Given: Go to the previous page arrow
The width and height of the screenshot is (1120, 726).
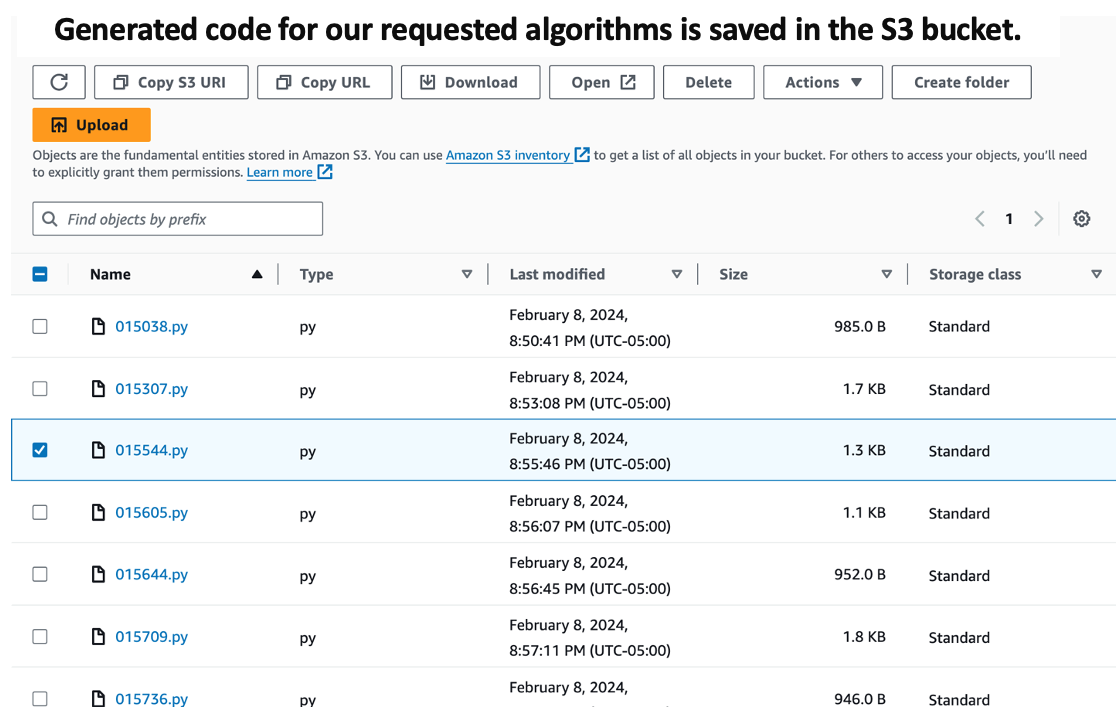Looking at the screenshot, I should (x=980, y=219).
